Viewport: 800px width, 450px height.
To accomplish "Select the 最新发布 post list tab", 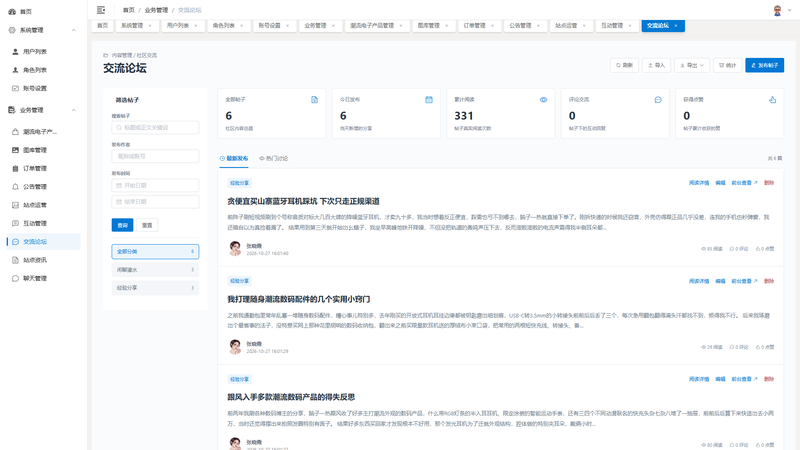I will [x=234, y=159].
